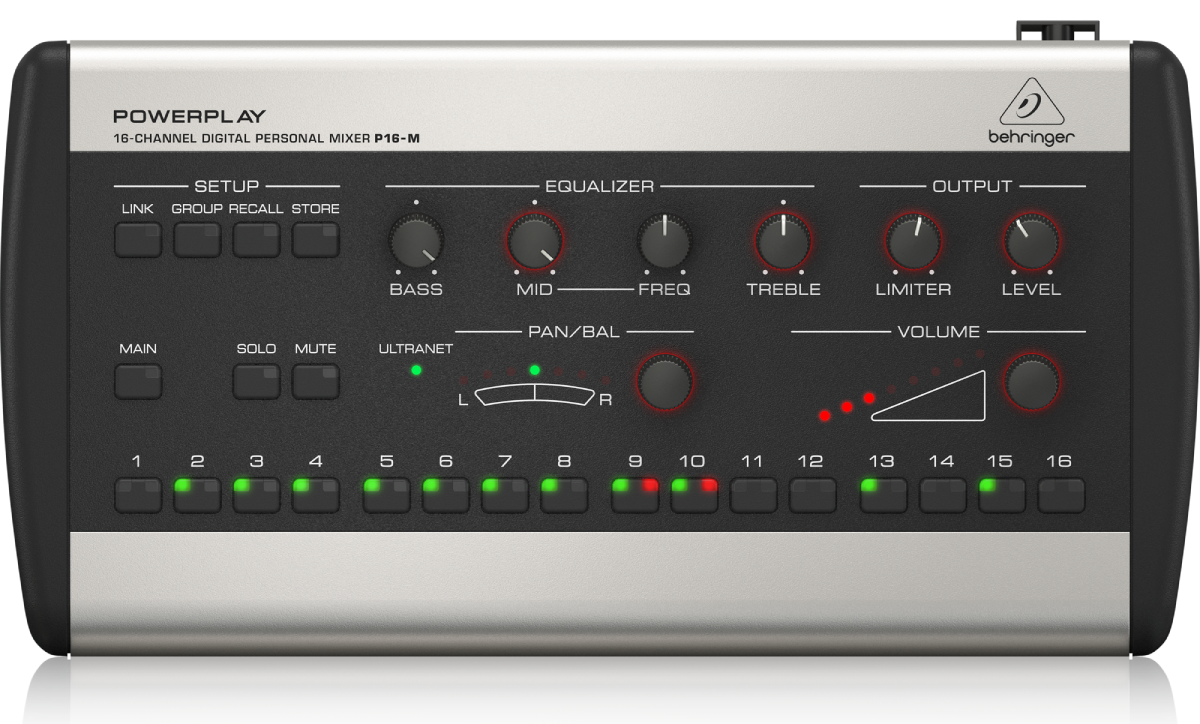
Task: Tap the channel 9 button
Action: click(x=635, y=495)
